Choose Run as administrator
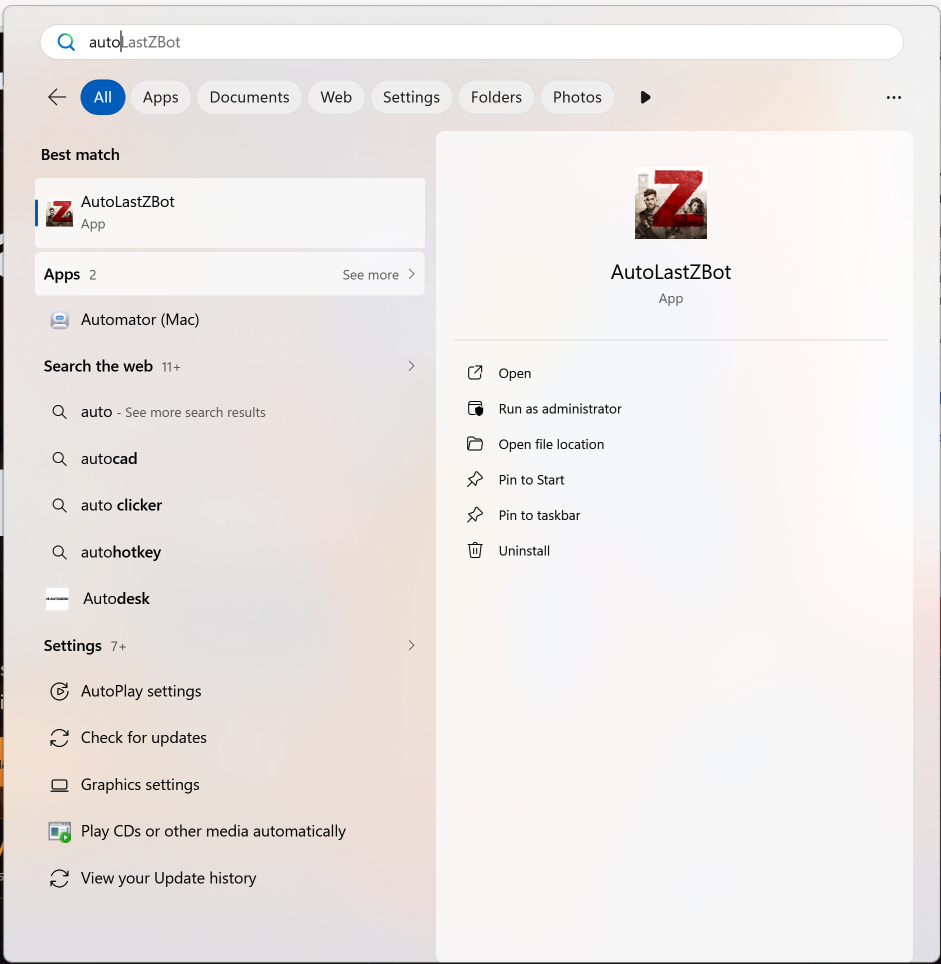Screen dimensions: 941x964 (560, 409)
